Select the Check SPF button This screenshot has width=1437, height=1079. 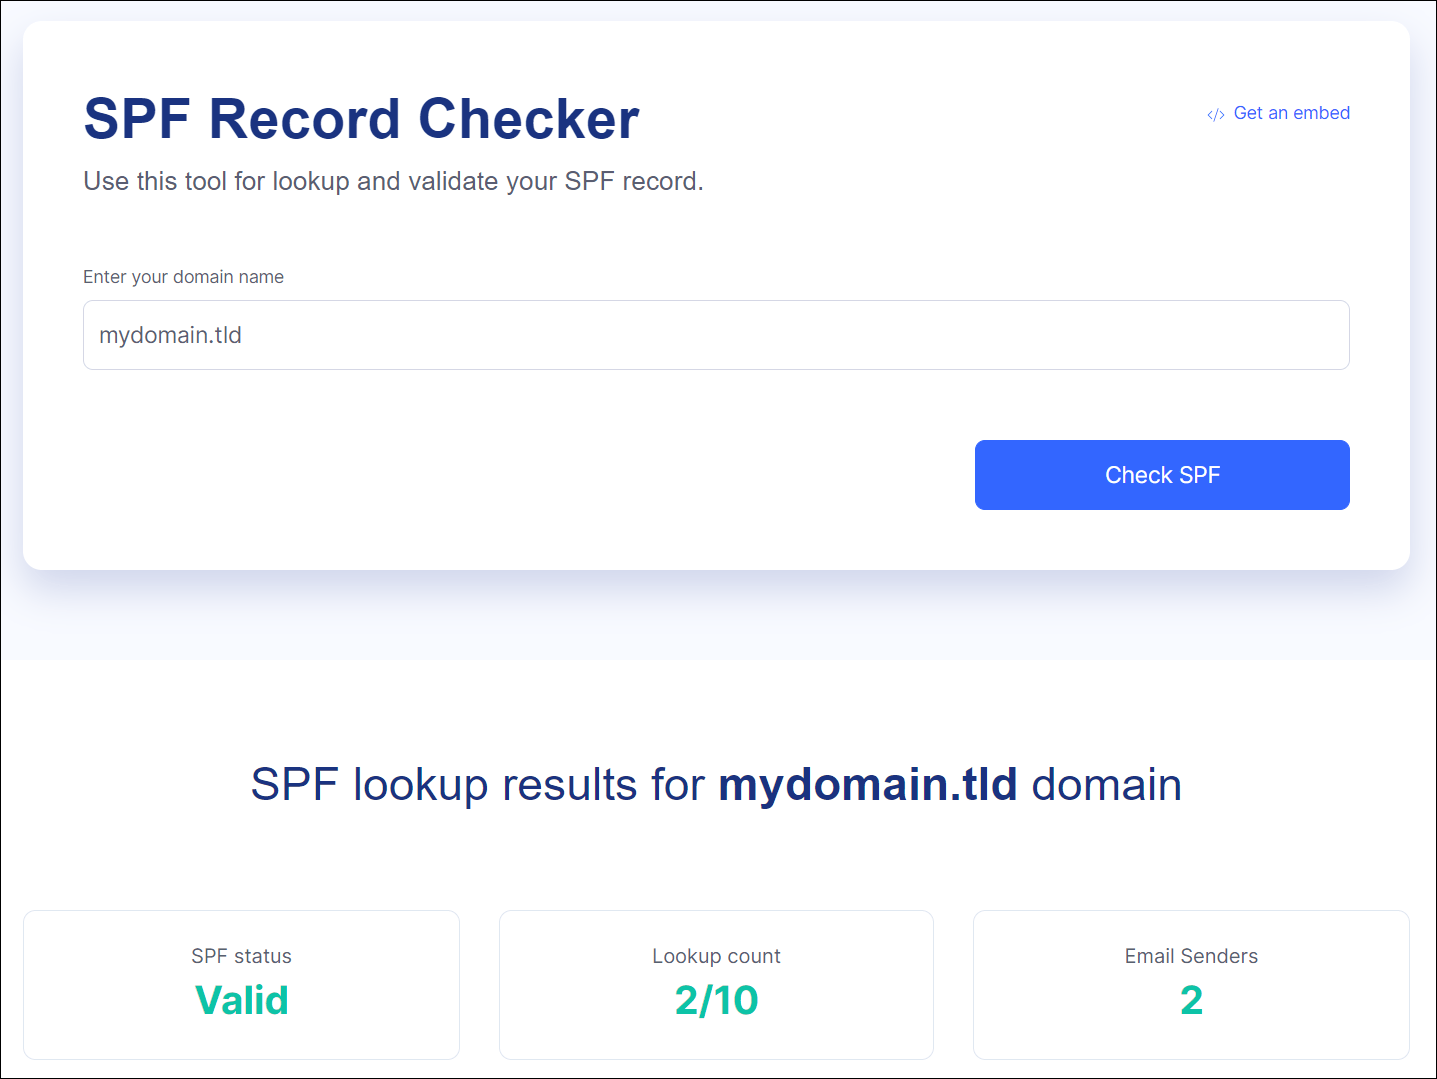pos(1161,475)
